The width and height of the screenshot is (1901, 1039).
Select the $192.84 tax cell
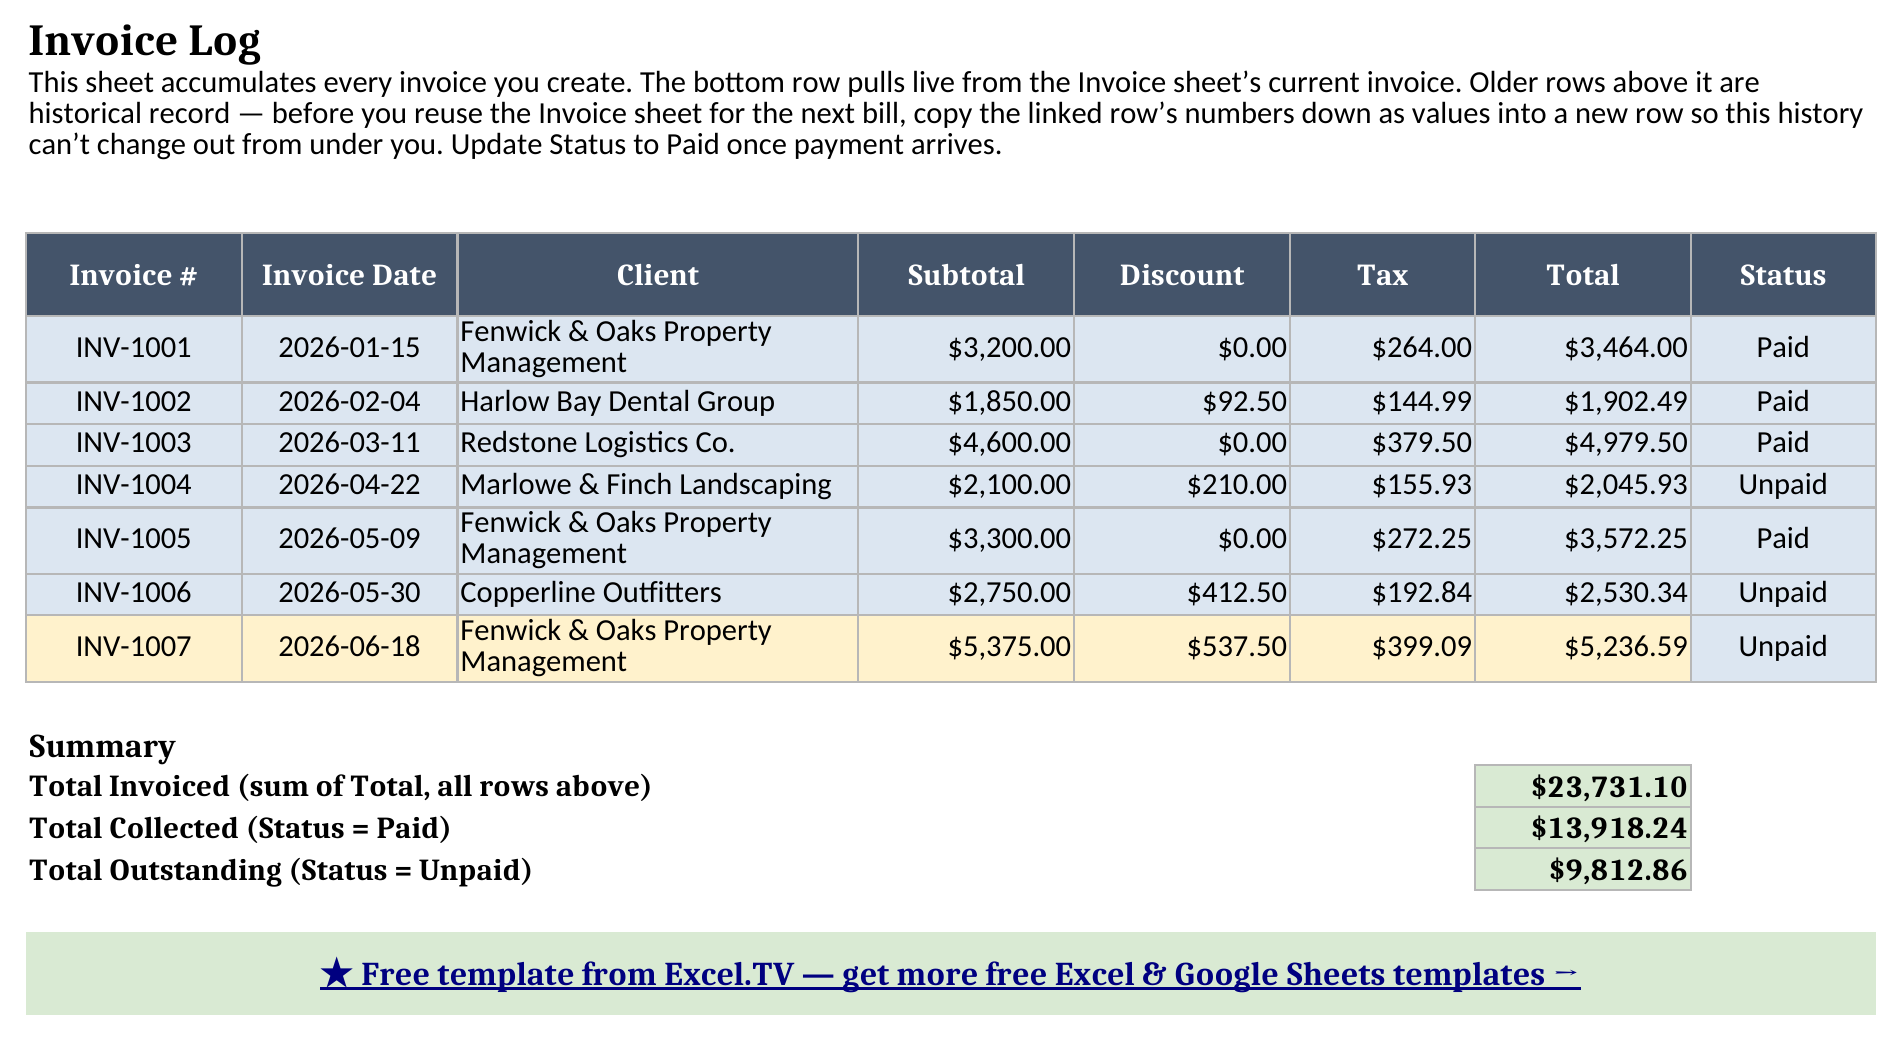click(x=1382, y=593)
